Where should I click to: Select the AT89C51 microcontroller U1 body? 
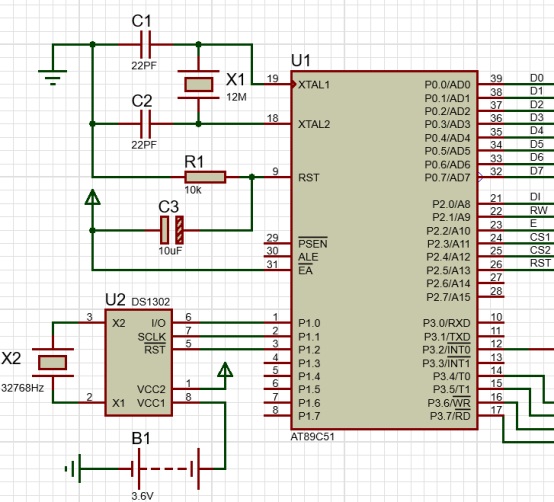(x=384, y=250)
